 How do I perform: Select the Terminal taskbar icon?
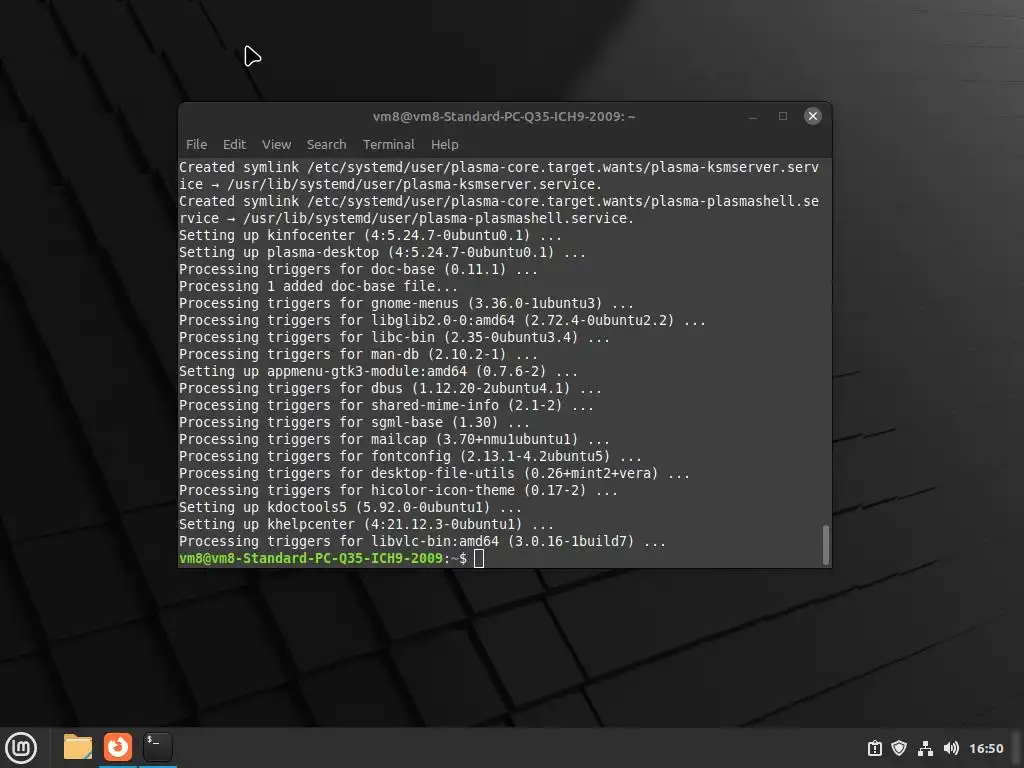click(157, 747)
